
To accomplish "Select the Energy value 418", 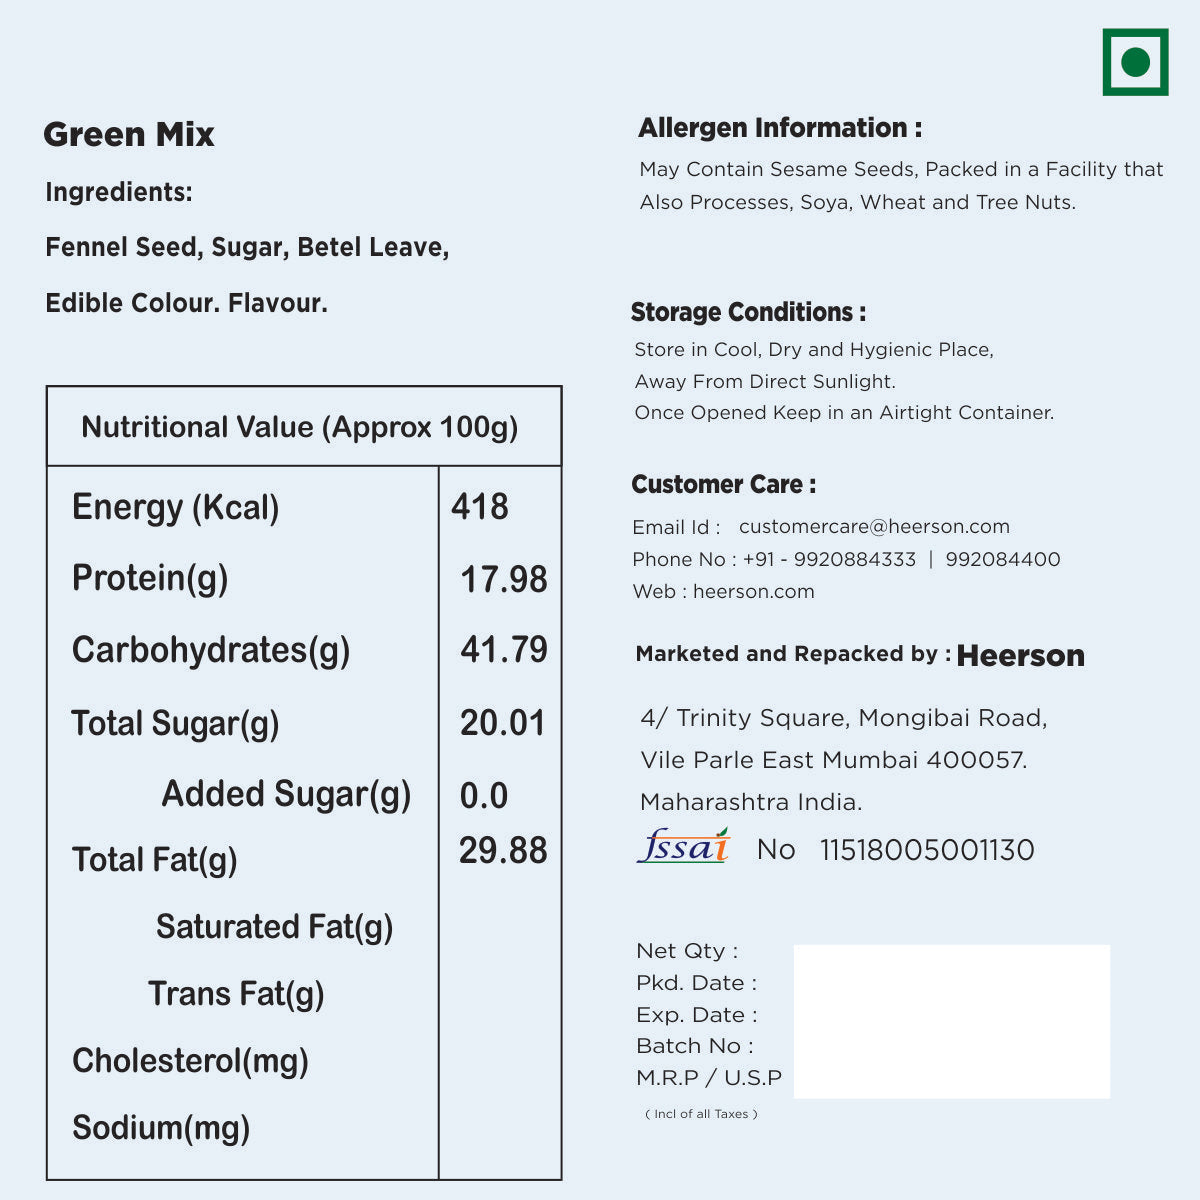I will pos(480,507).
